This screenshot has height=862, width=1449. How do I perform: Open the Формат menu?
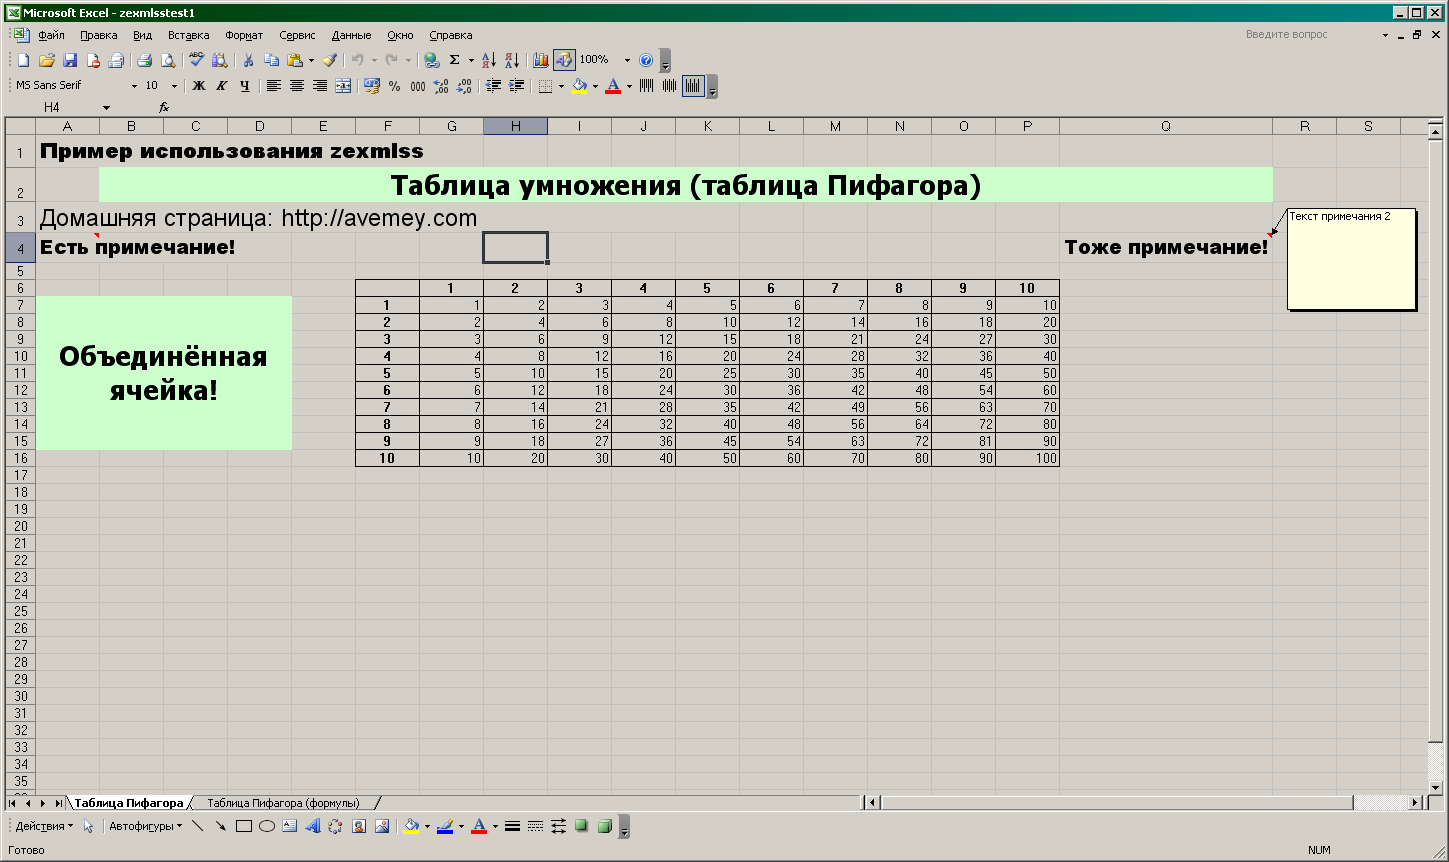pos(244,35)
